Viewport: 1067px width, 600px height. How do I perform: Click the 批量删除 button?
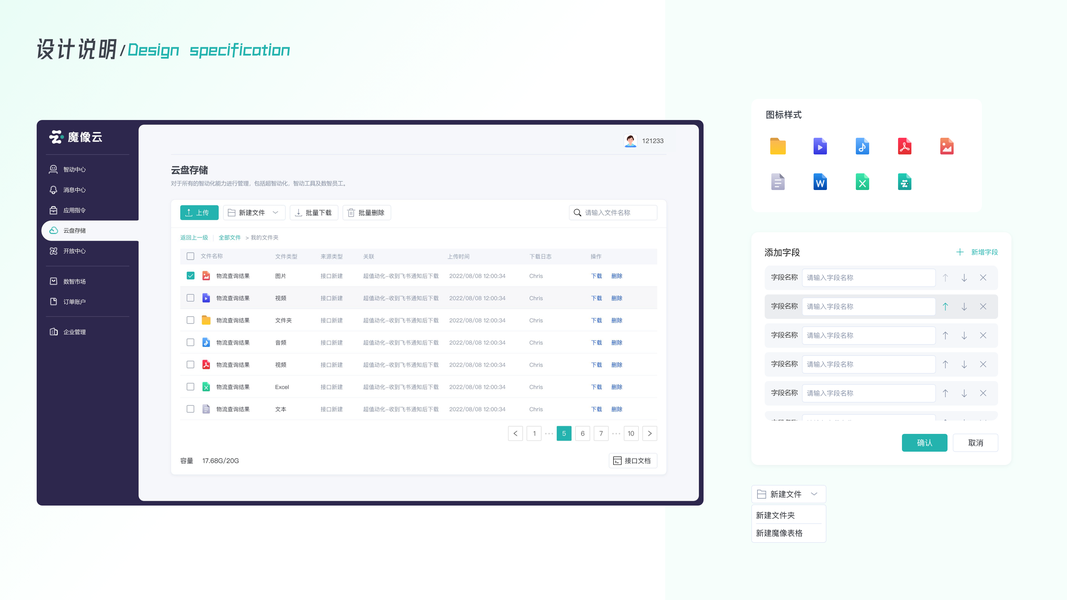click(x=367, y=213)
